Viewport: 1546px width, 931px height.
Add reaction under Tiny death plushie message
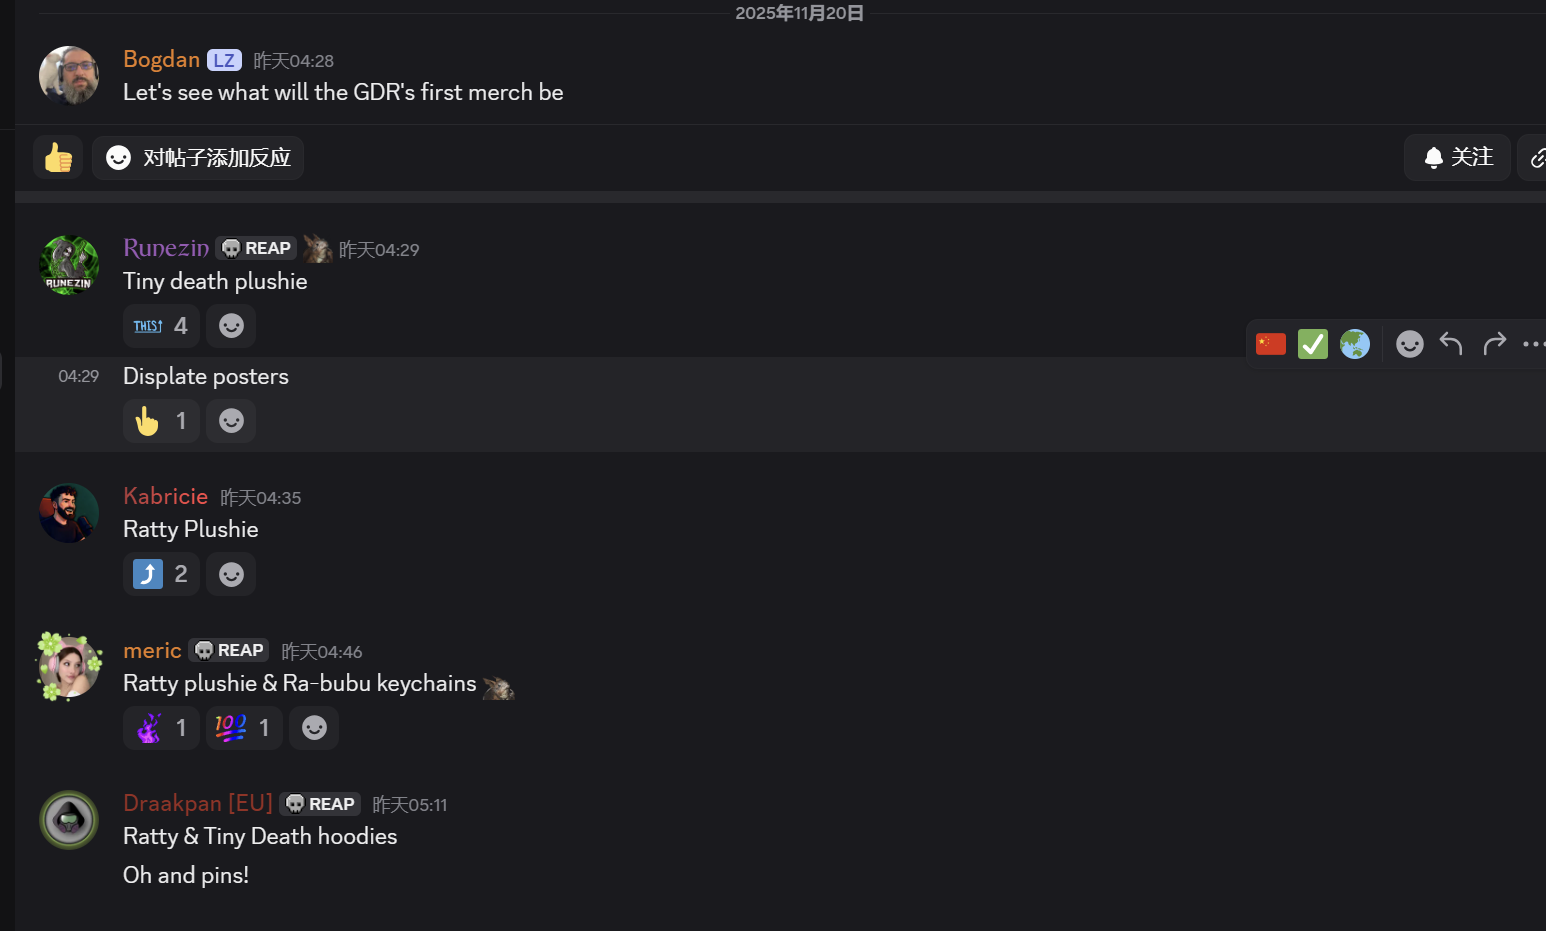[x=231, y=326]
